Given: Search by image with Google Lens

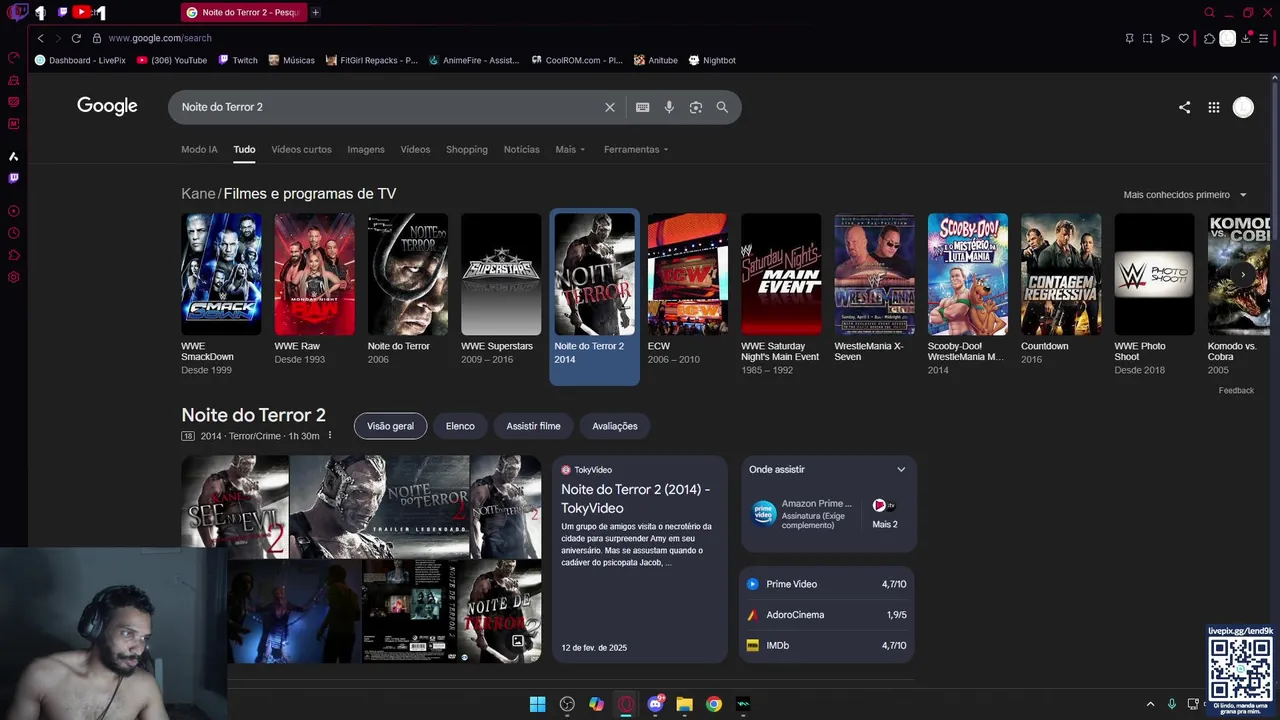Looking at the screenshot, I should tap(696, 107).
